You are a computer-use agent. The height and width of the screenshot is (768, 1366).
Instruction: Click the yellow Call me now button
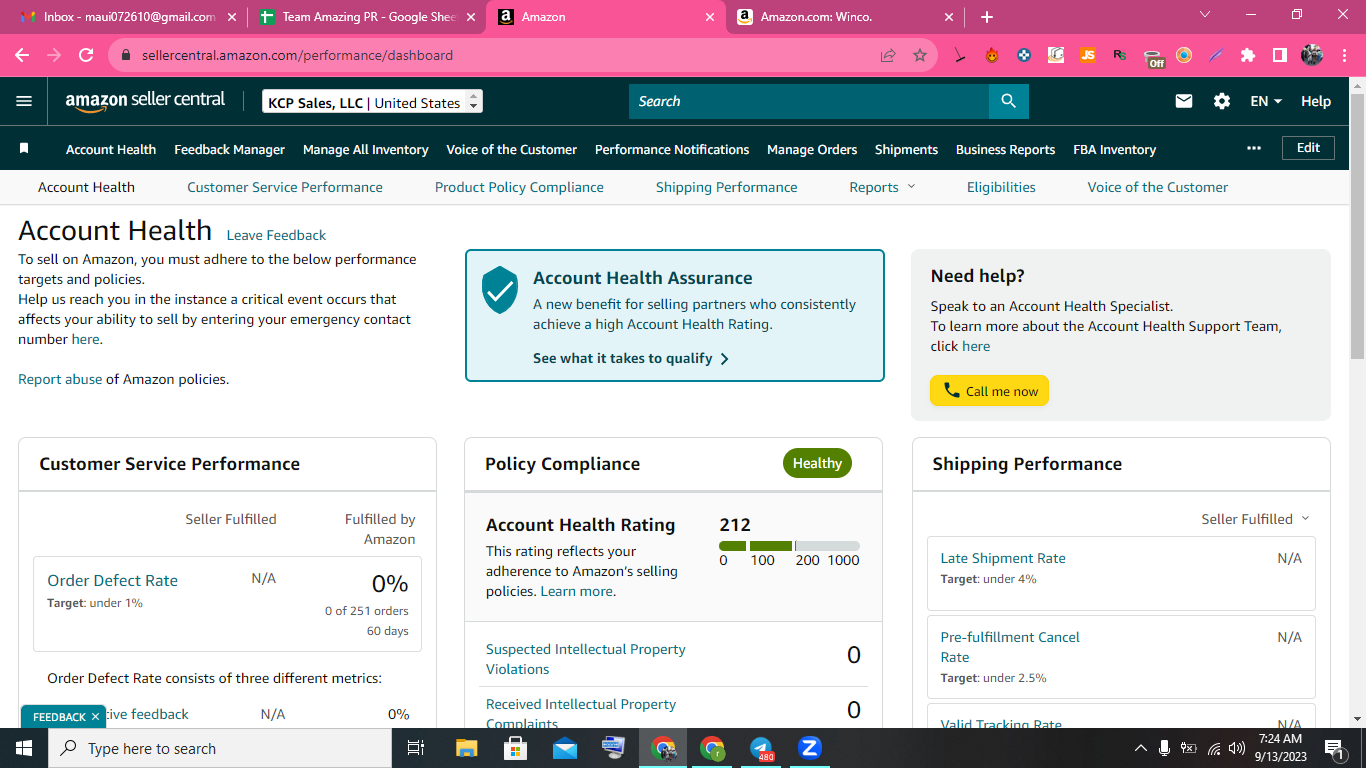(989, 391)
